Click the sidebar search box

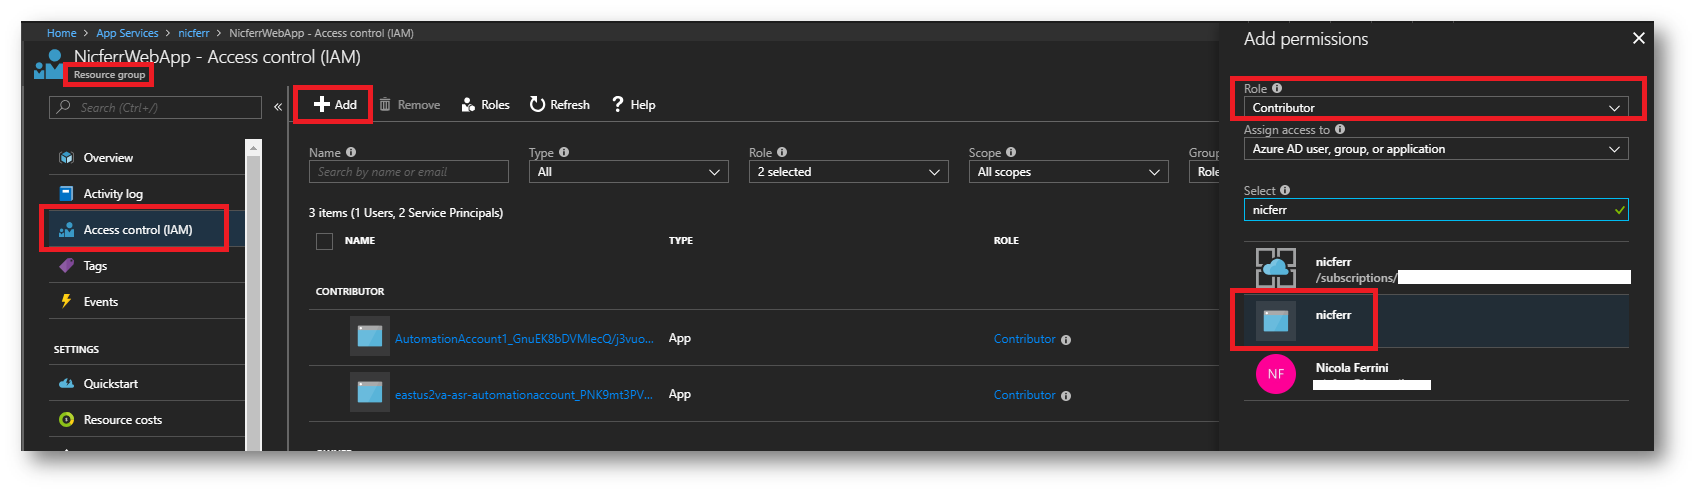point(155,107)
